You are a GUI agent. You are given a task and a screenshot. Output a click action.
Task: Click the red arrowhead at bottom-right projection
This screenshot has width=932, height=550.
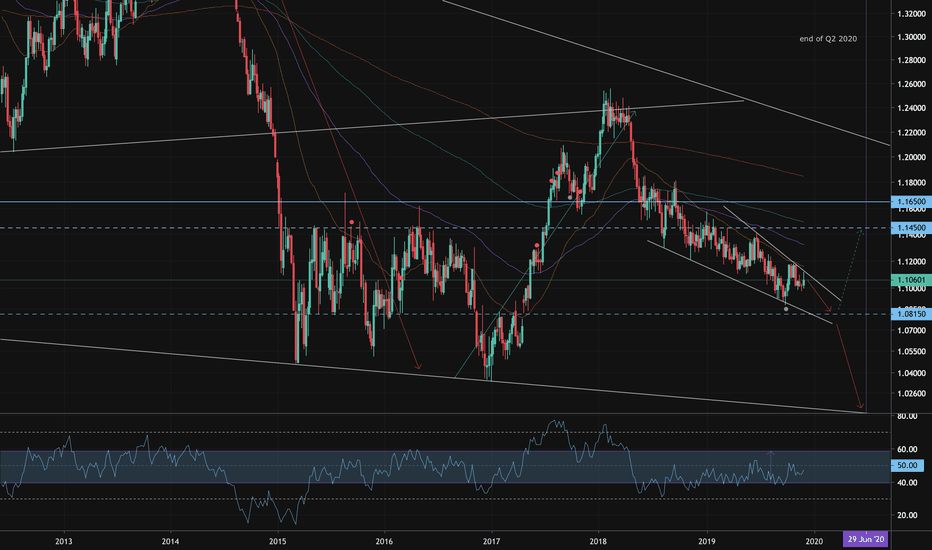click(x=860, y=408)
